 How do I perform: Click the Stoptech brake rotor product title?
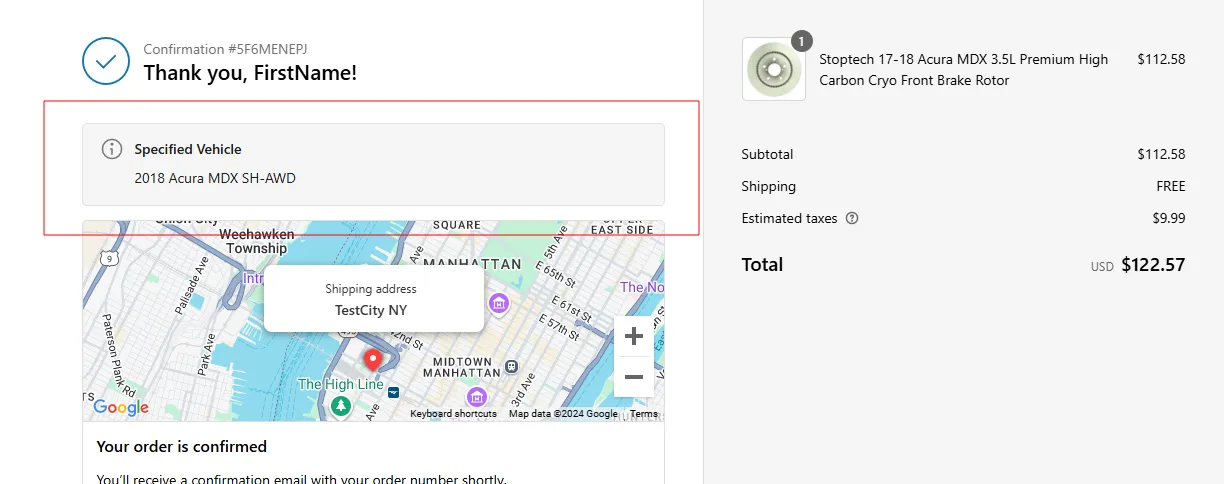[963, 70]
